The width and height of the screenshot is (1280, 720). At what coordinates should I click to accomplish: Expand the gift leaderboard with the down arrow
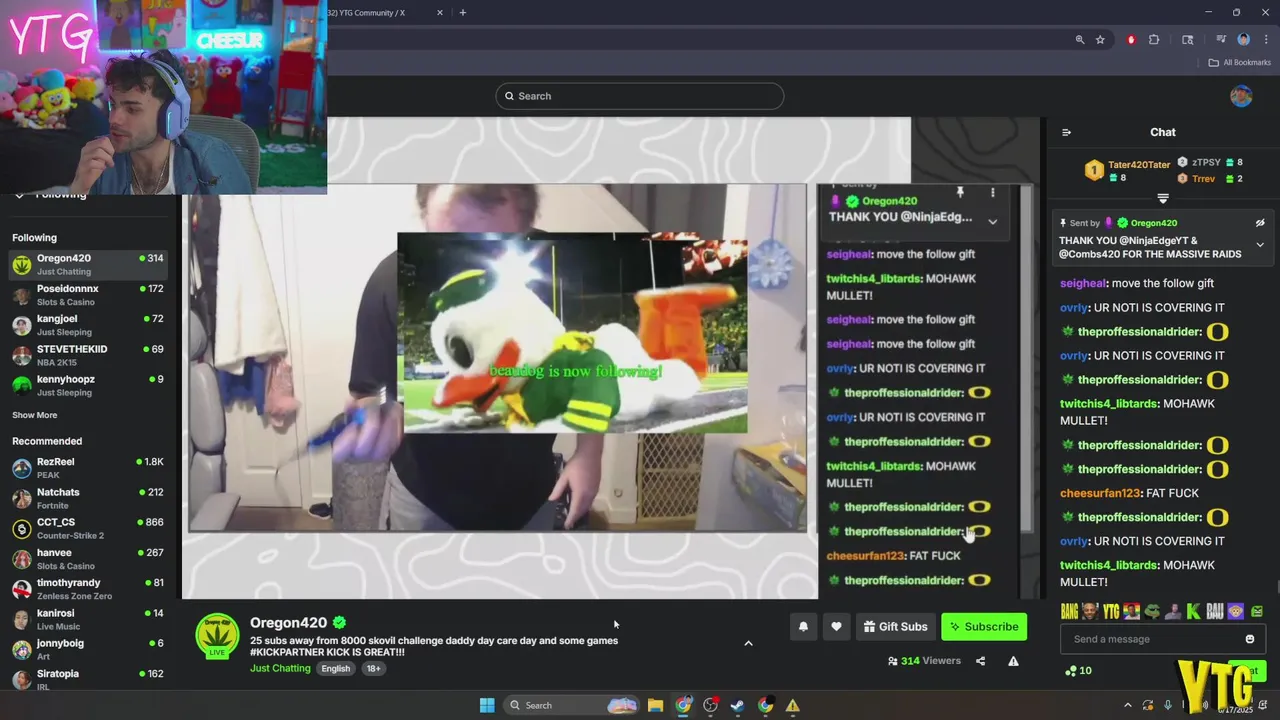[1163, 198]
